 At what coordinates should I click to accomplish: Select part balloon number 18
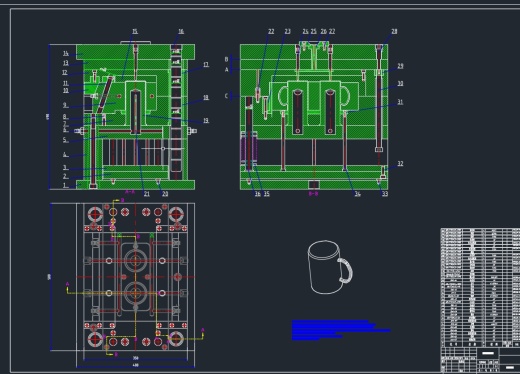(206, 97)
